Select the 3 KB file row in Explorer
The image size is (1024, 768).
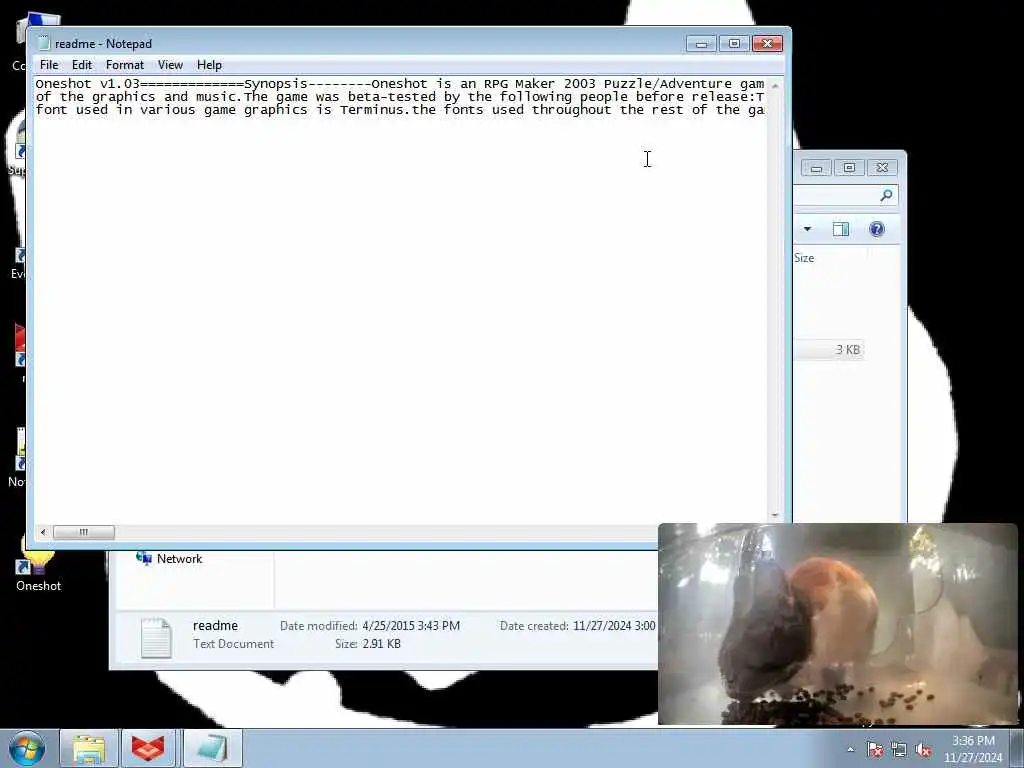829,350
